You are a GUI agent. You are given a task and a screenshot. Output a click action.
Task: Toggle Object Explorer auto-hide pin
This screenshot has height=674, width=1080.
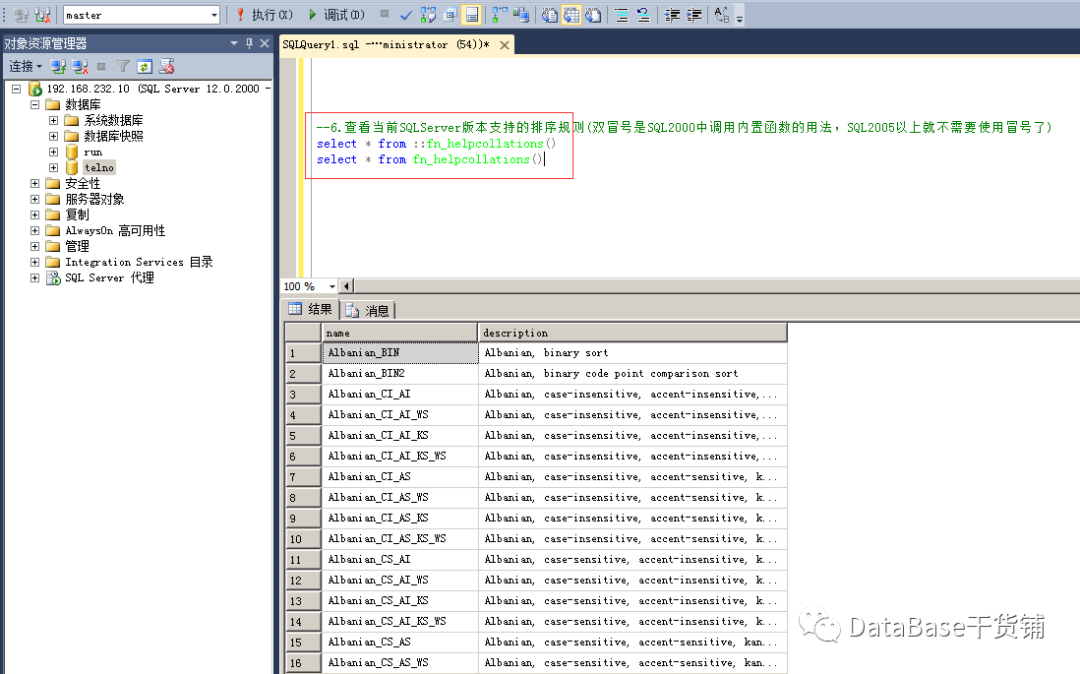[249, 43]
